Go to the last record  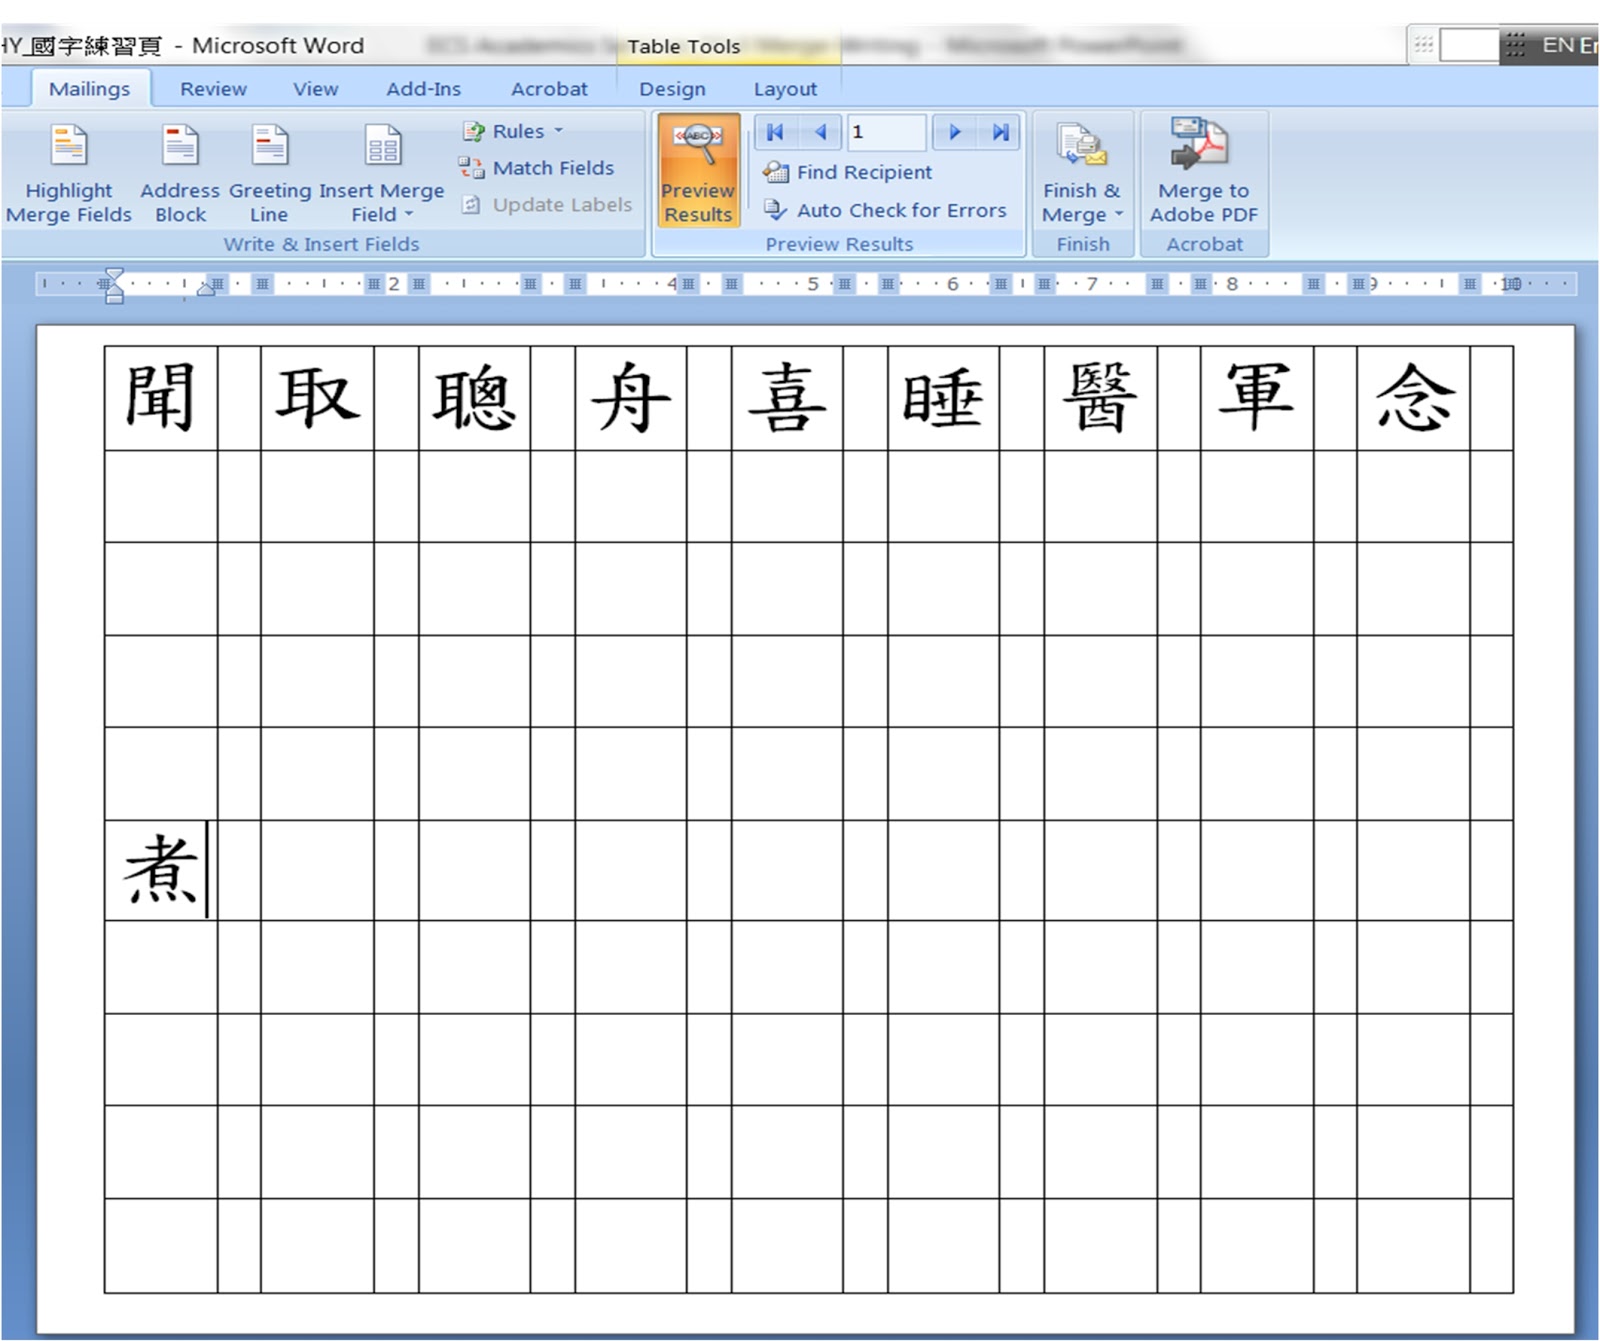[x=999, y=132]
